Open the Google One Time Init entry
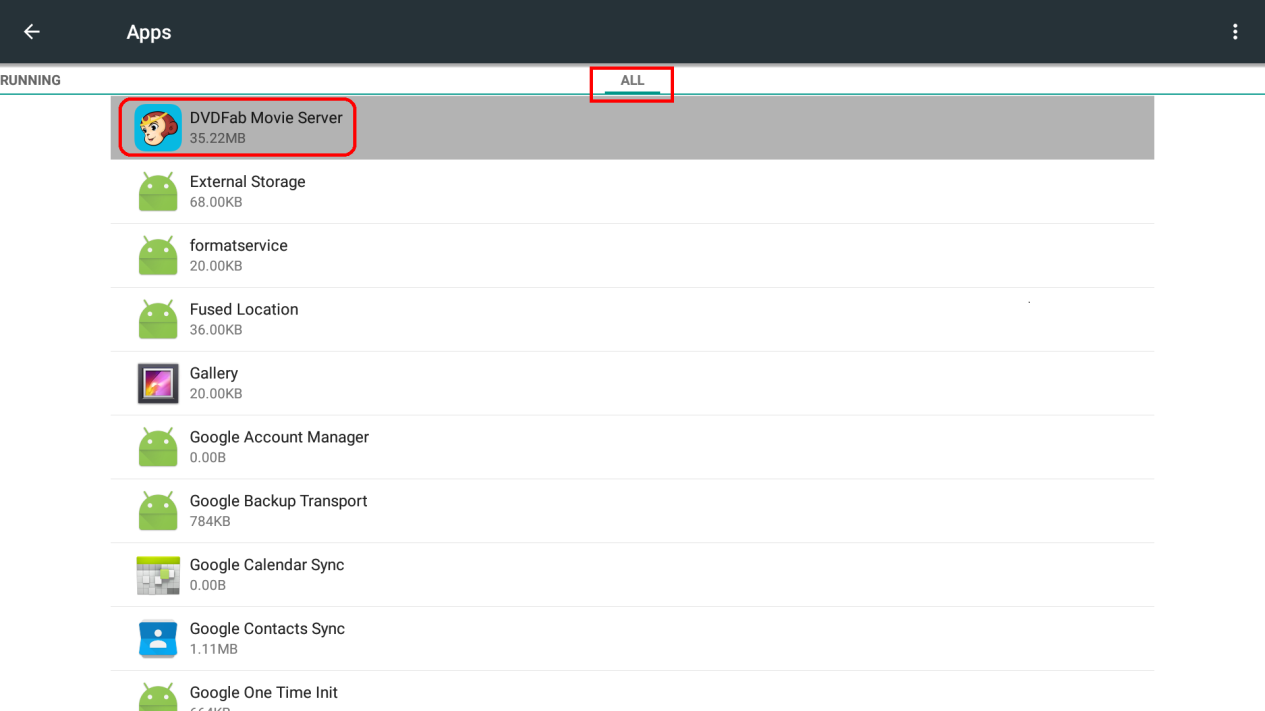This screenshot has width=1265, height=711. coord(632,695)
